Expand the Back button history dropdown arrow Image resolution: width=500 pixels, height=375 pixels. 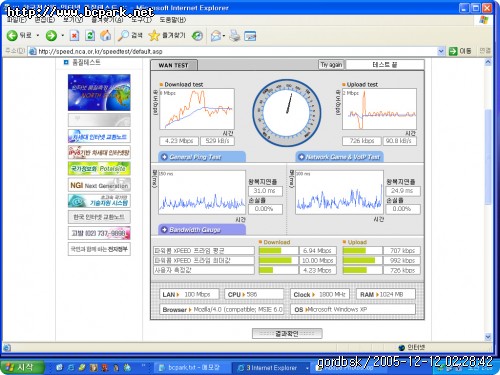pyautogui.click(x=38, y=35)
